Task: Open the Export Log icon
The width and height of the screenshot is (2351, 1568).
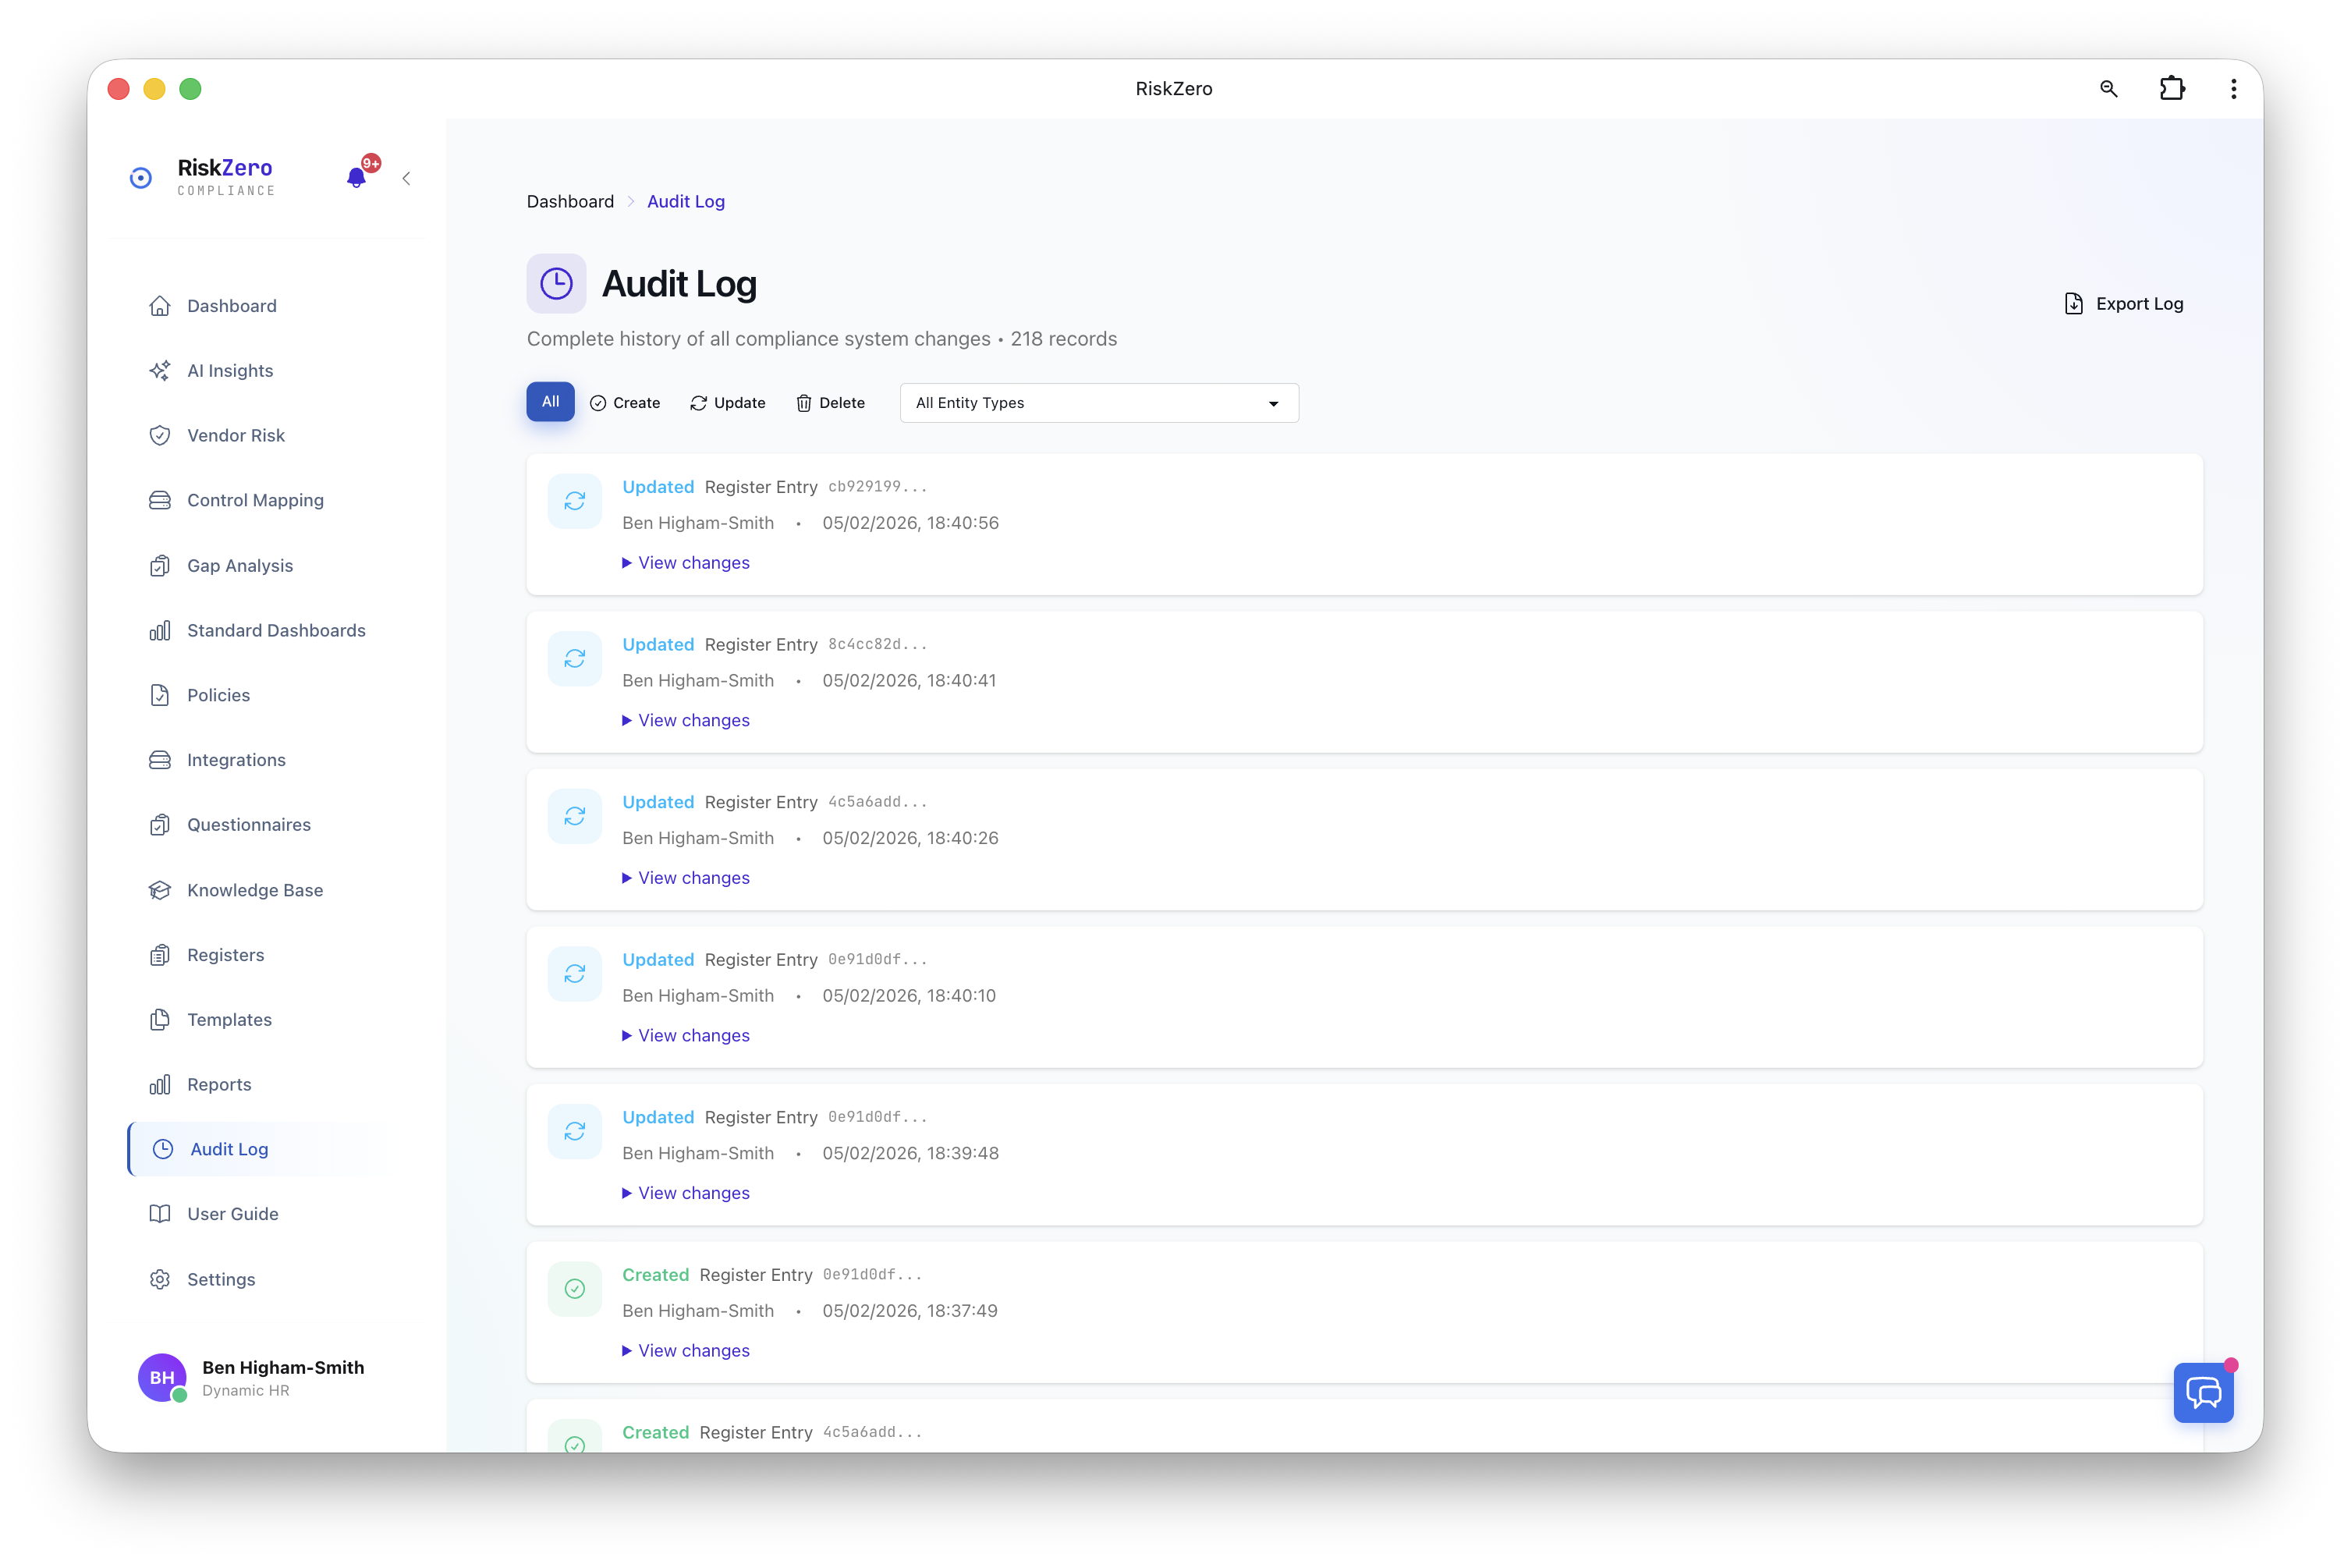Action: [2073, 303]
